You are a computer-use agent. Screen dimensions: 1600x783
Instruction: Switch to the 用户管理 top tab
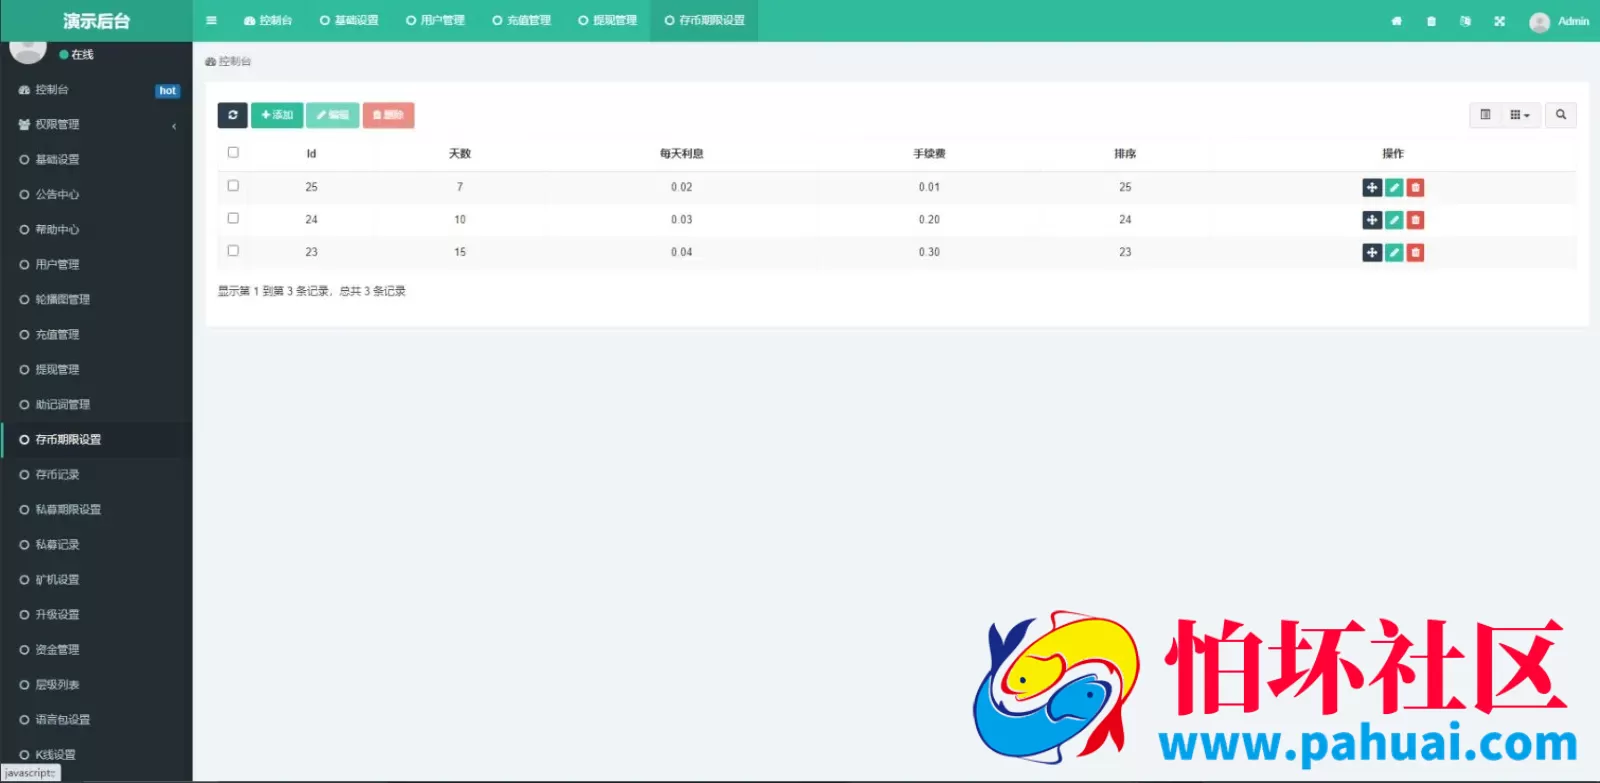click(x=435, y=20)
